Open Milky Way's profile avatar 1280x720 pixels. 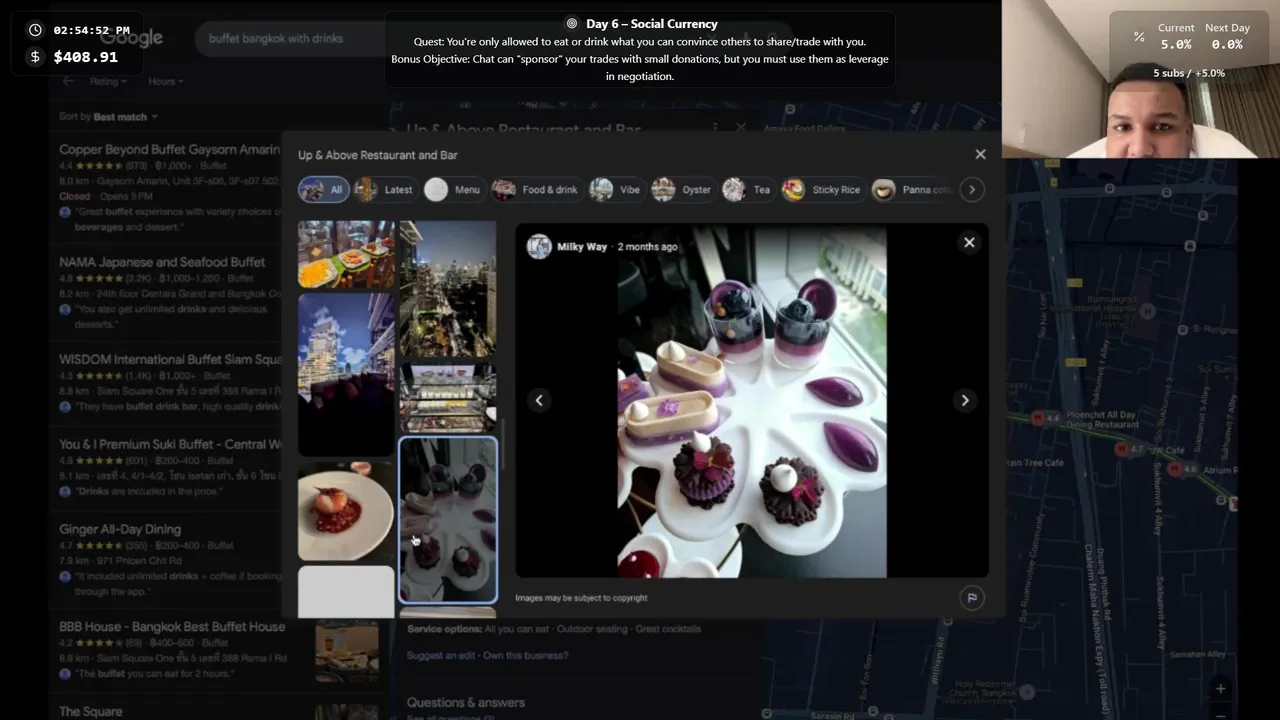539,246
